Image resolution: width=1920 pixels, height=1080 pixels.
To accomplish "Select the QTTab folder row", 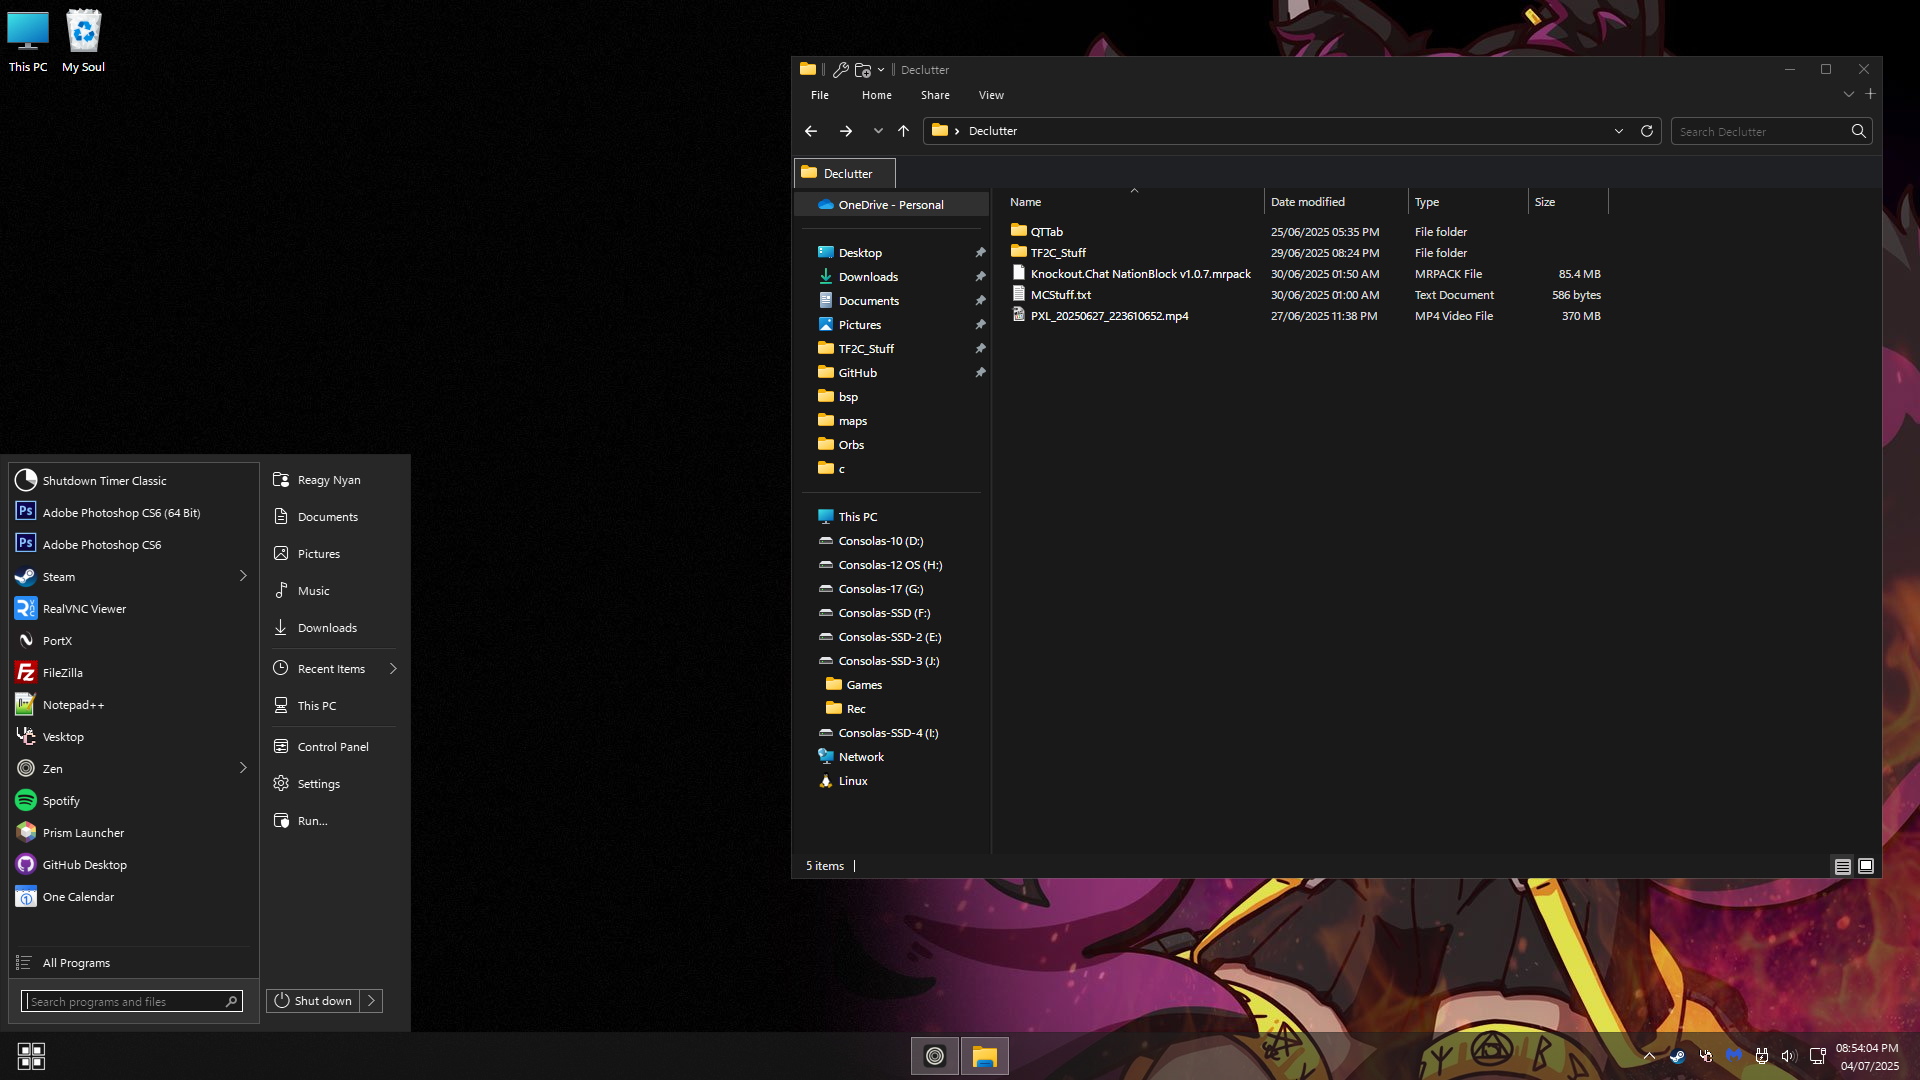I will (x=1305, y=232).
